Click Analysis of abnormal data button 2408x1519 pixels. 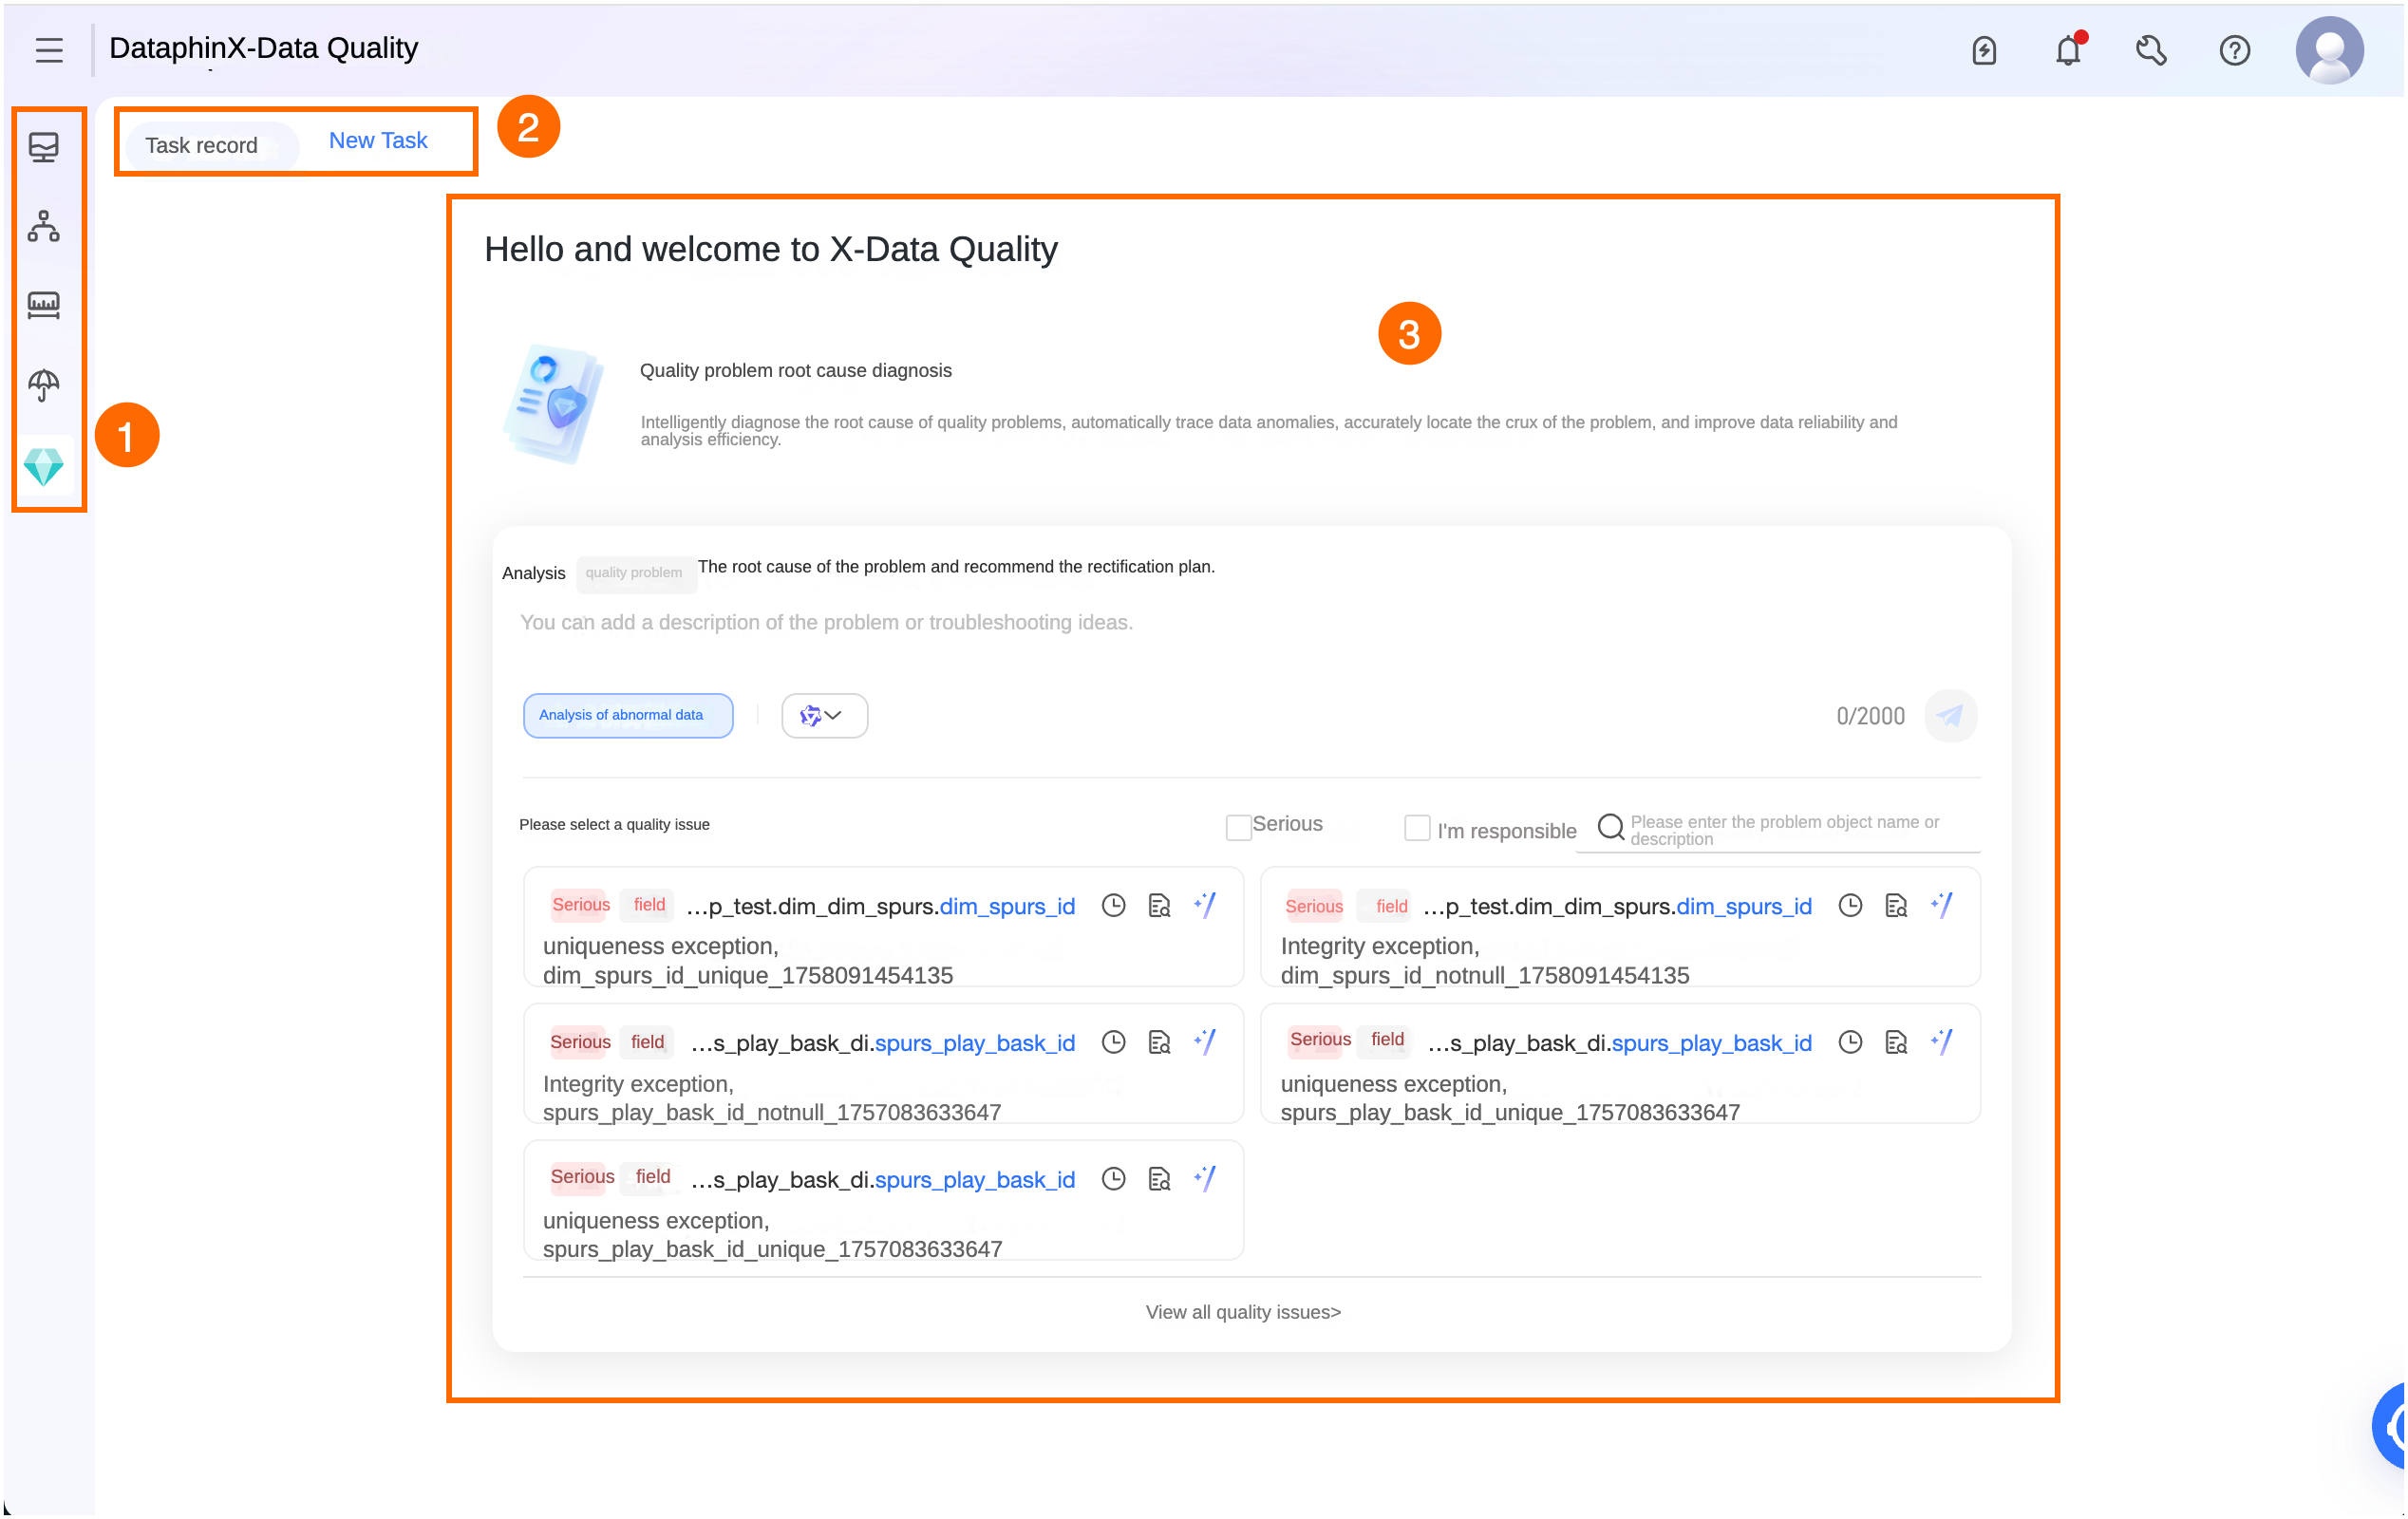627,715
